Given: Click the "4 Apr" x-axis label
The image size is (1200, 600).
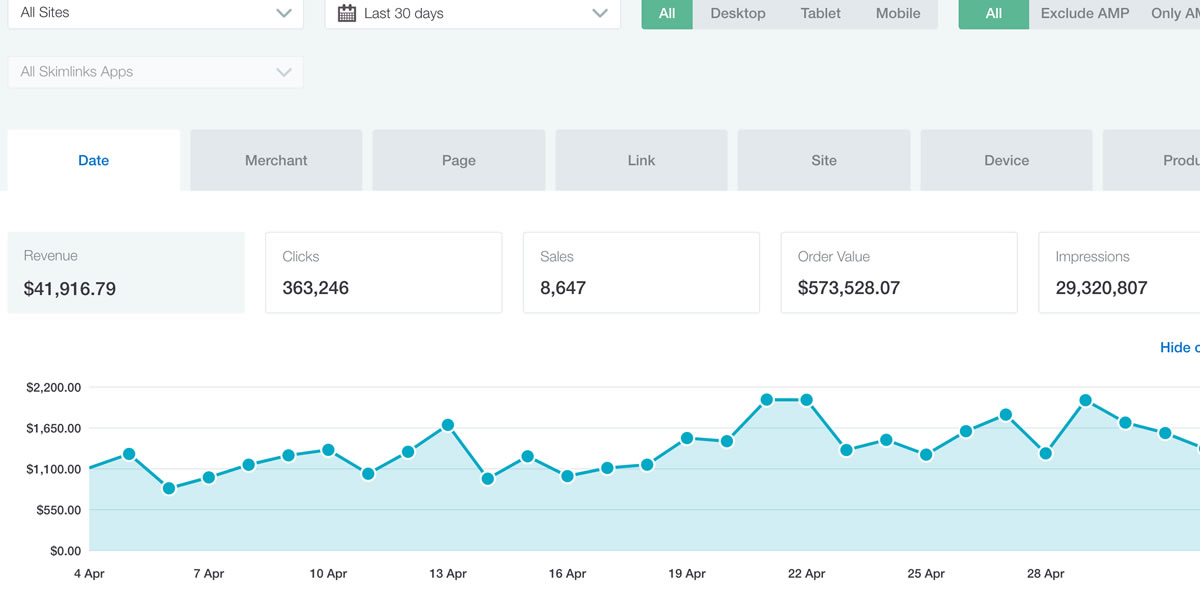Looking at the screenshot, I should click(x=89, y=574).
